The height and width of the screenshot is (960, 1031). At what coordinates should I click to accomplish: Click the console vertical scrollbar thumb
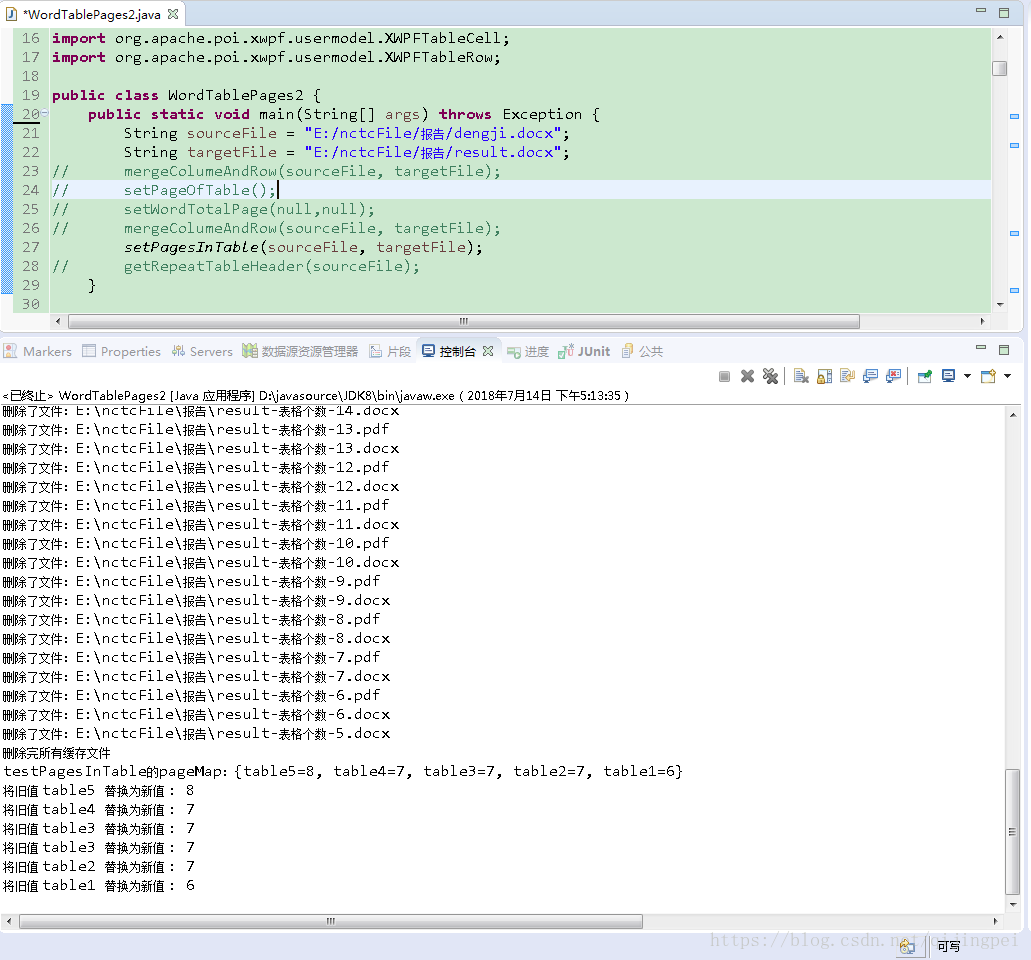click(x=1013, y=831)
